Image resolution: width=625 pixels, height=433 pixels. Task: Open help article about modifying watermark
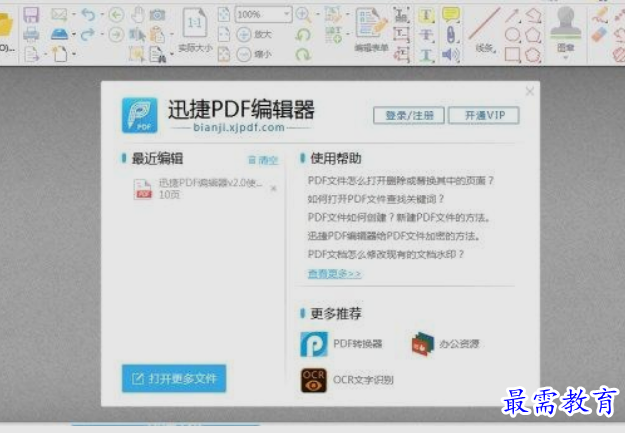click(386, 254)
